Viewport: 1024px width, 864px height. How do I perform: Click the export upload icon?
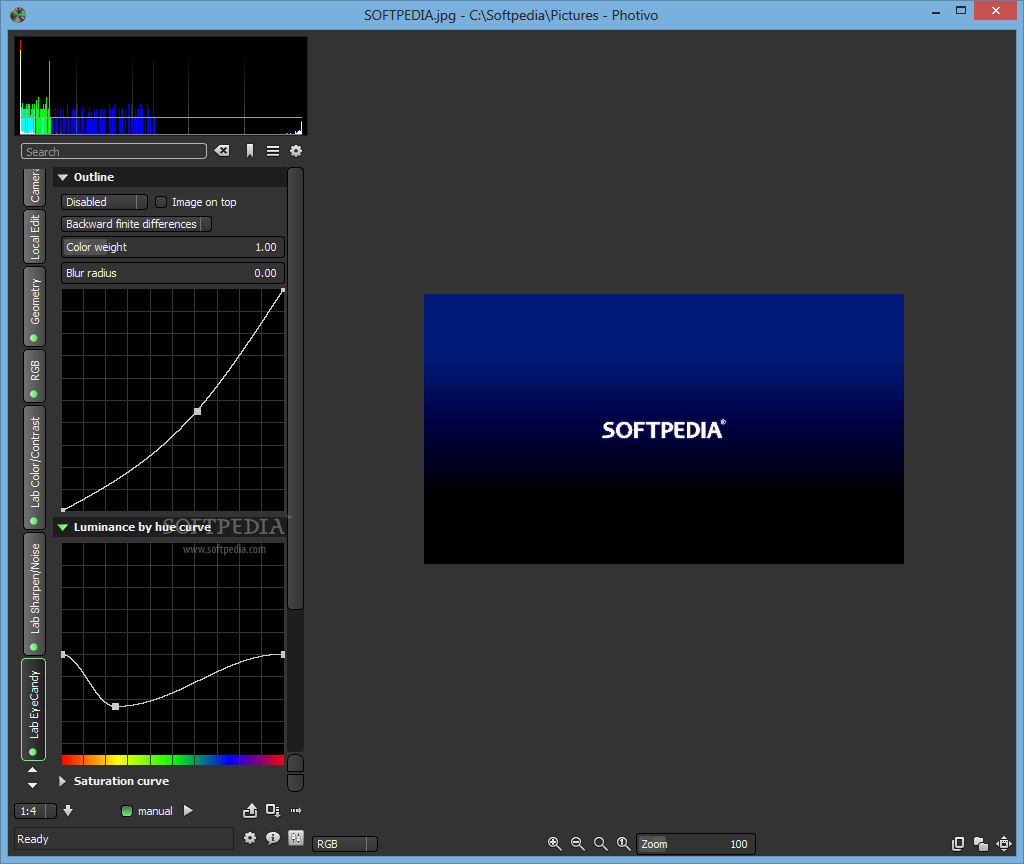[250, 810]
